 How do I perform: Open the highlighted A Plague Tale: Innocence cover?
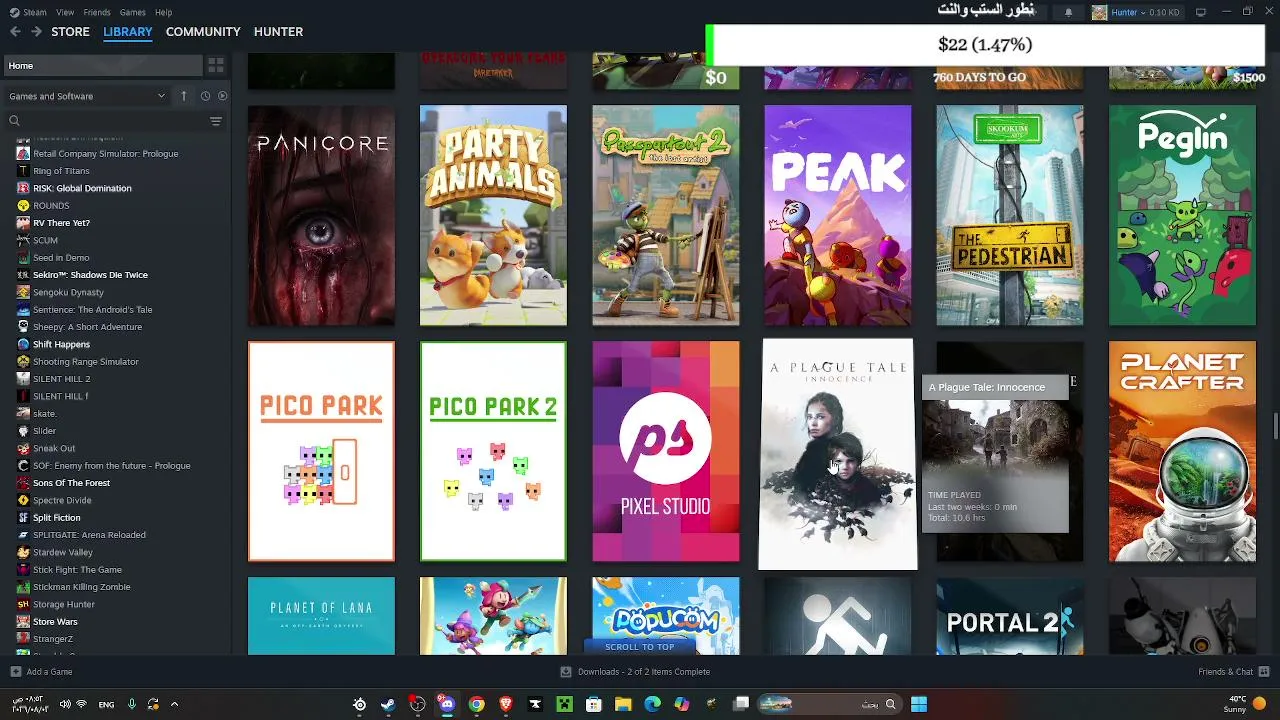(x=838, y=454)
